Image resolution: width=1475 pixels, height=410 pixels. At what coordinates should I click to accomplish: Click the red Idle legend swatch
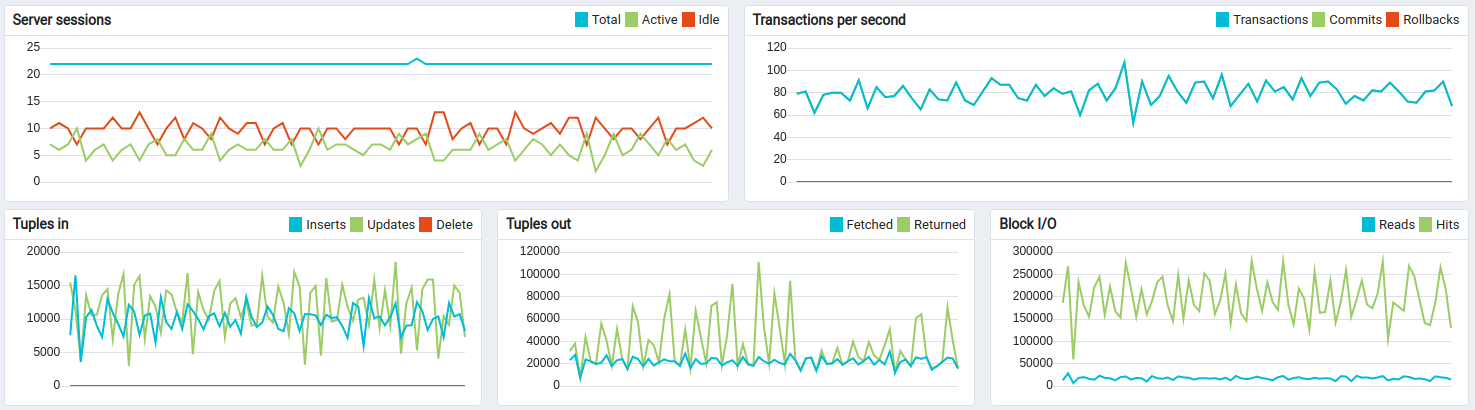(x=687, y=20)
